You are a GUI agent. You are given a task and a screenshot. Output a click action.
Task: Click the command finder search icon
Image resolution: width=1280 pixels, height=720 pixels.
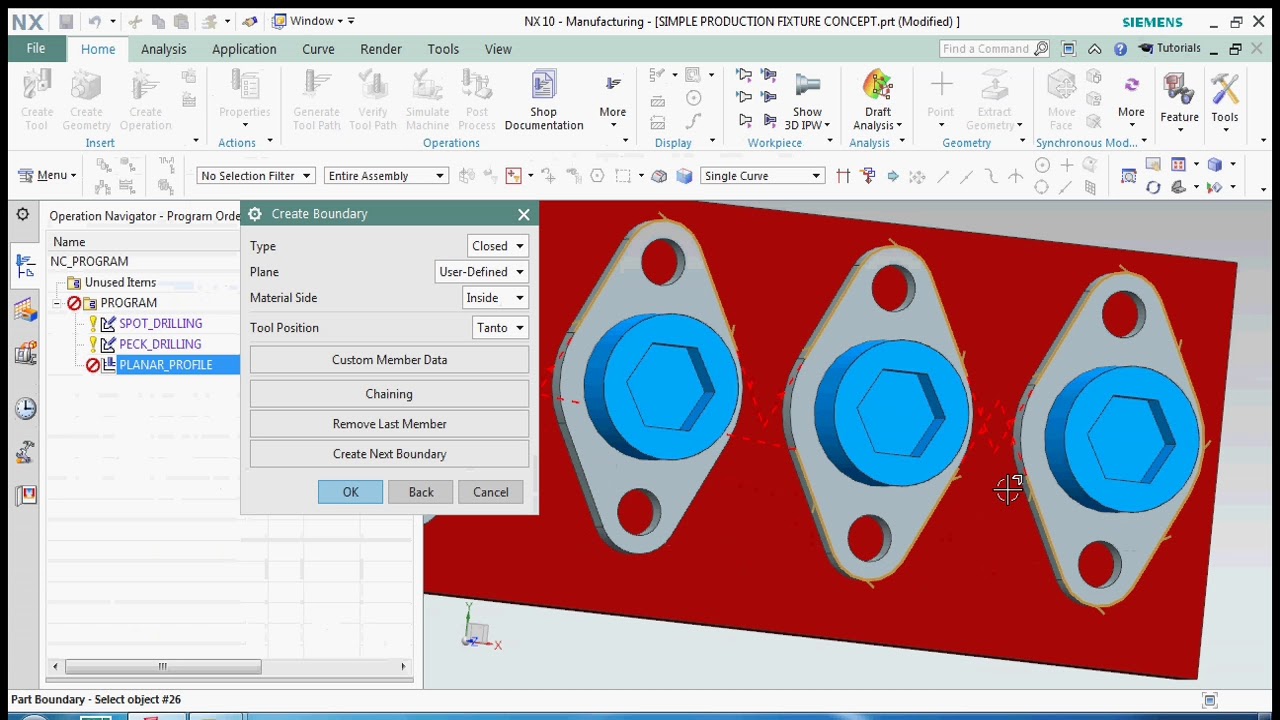pyautogui.click(x=1041, y=48)
